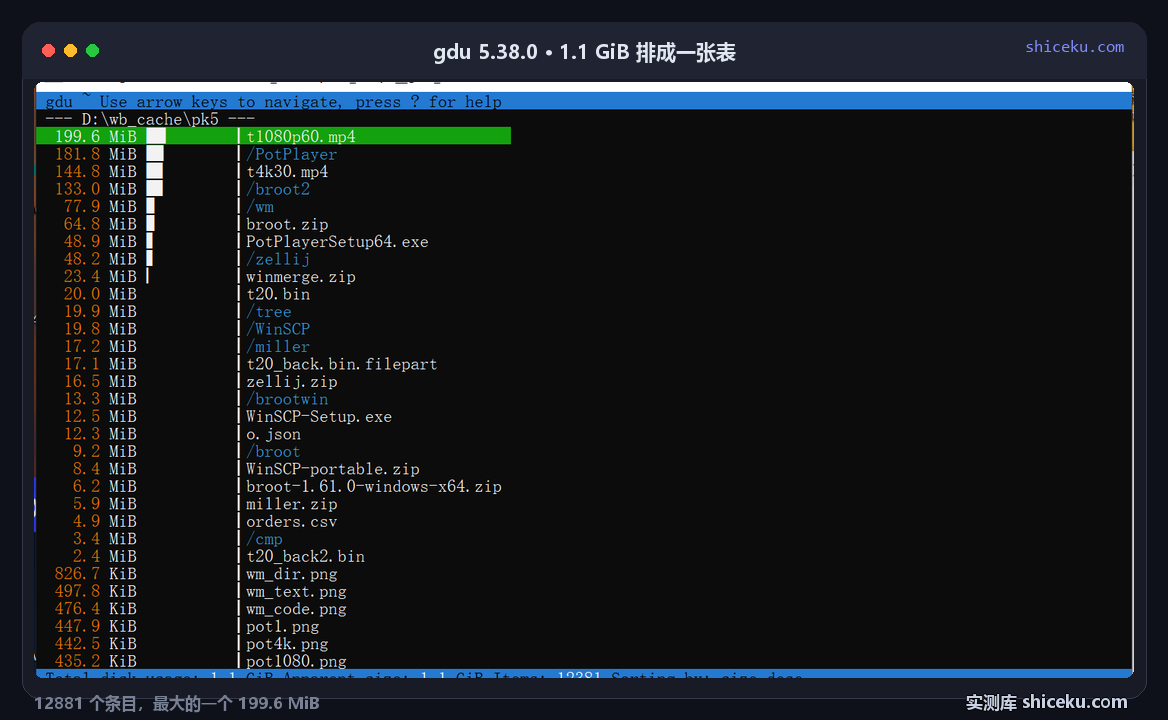Click the 199.6 MiB size value
Screen dimensions: 1168x720
[95, 136]
